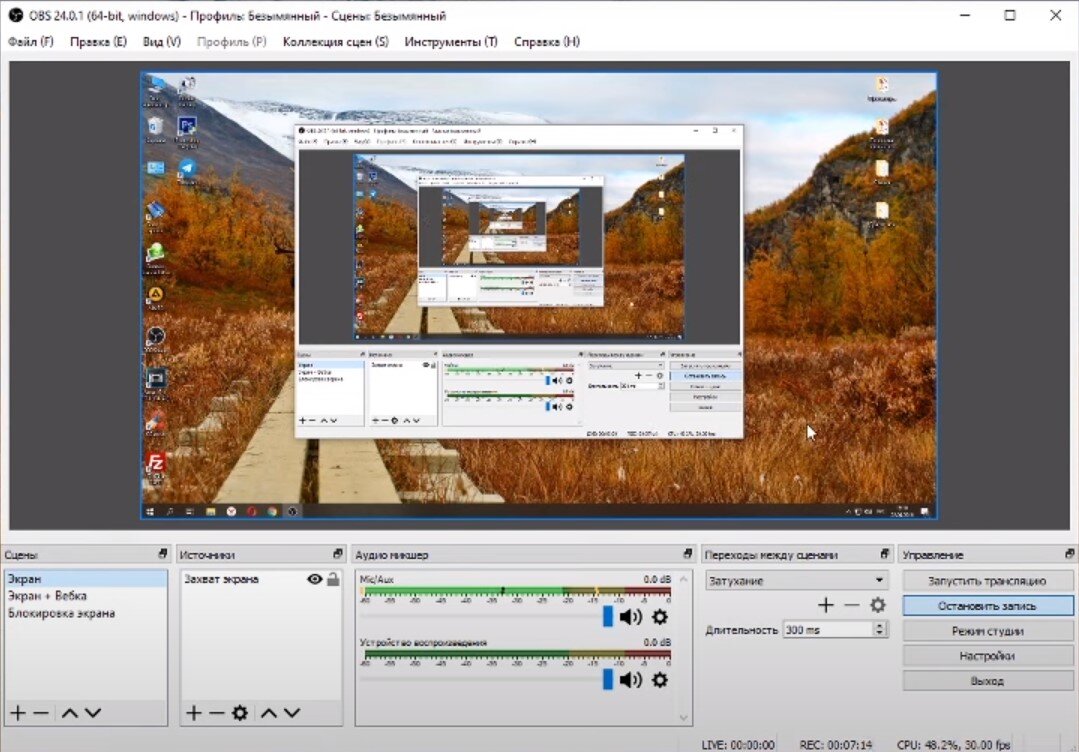Screen dimensions: 1079x752
Task: Remove scene transition with minus
Action: pyautogui.click(x=851, y=605)
